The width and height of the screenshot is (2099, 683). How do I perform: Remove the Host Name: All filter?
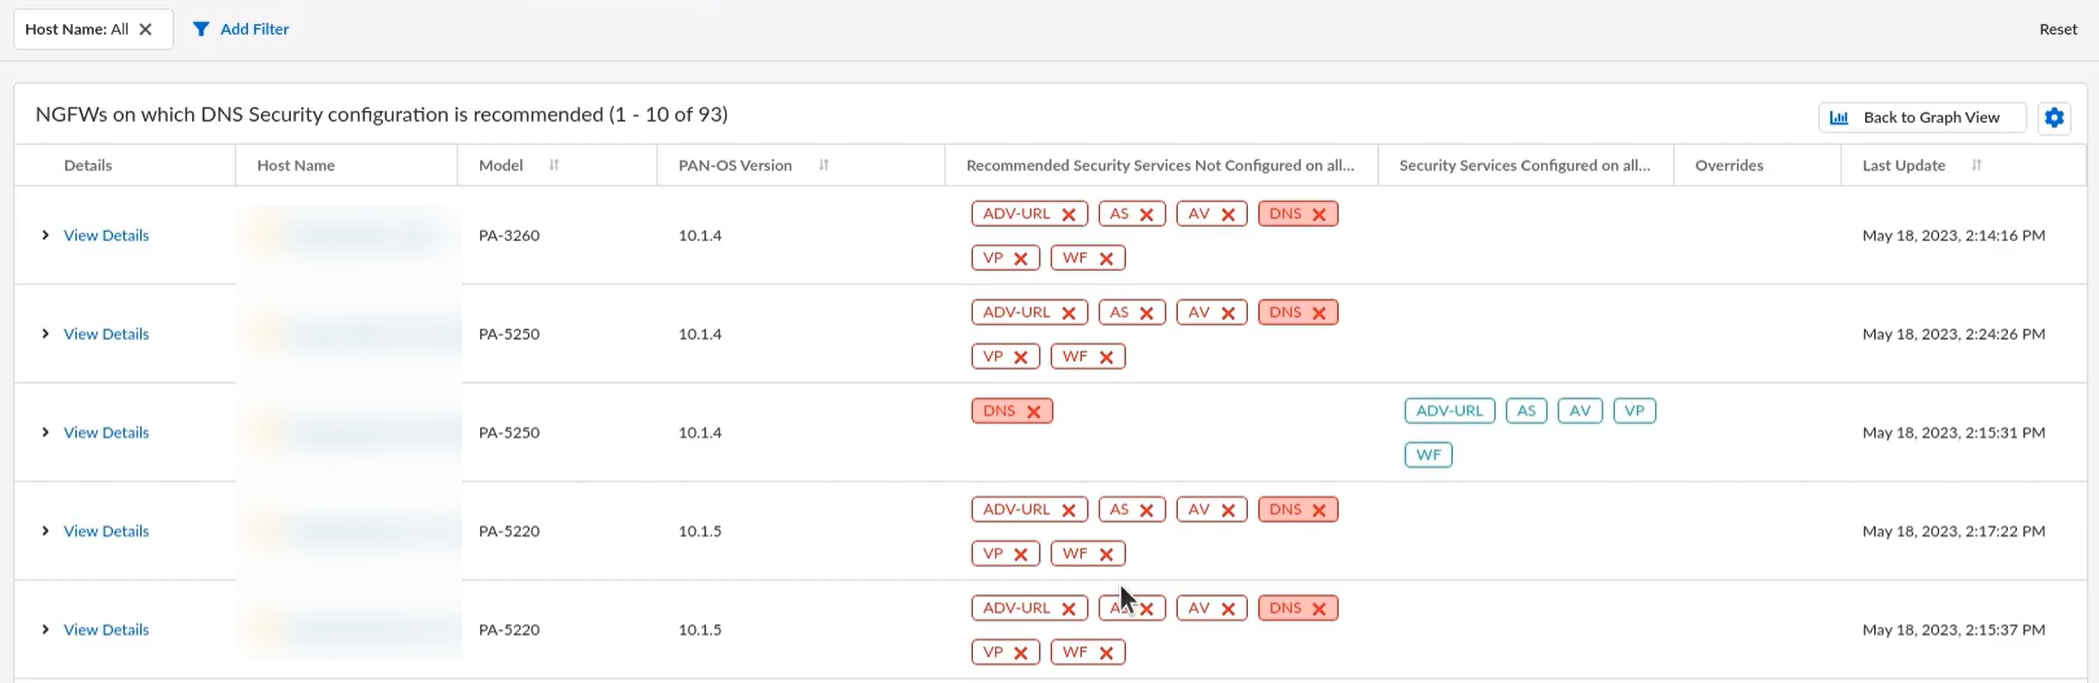[146, 29]
